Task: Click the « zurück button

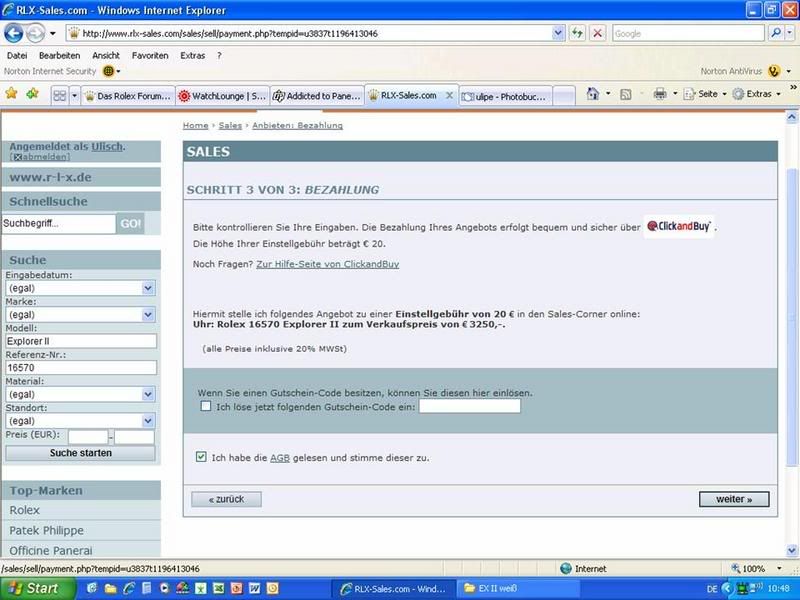Action: coord(227,499)
